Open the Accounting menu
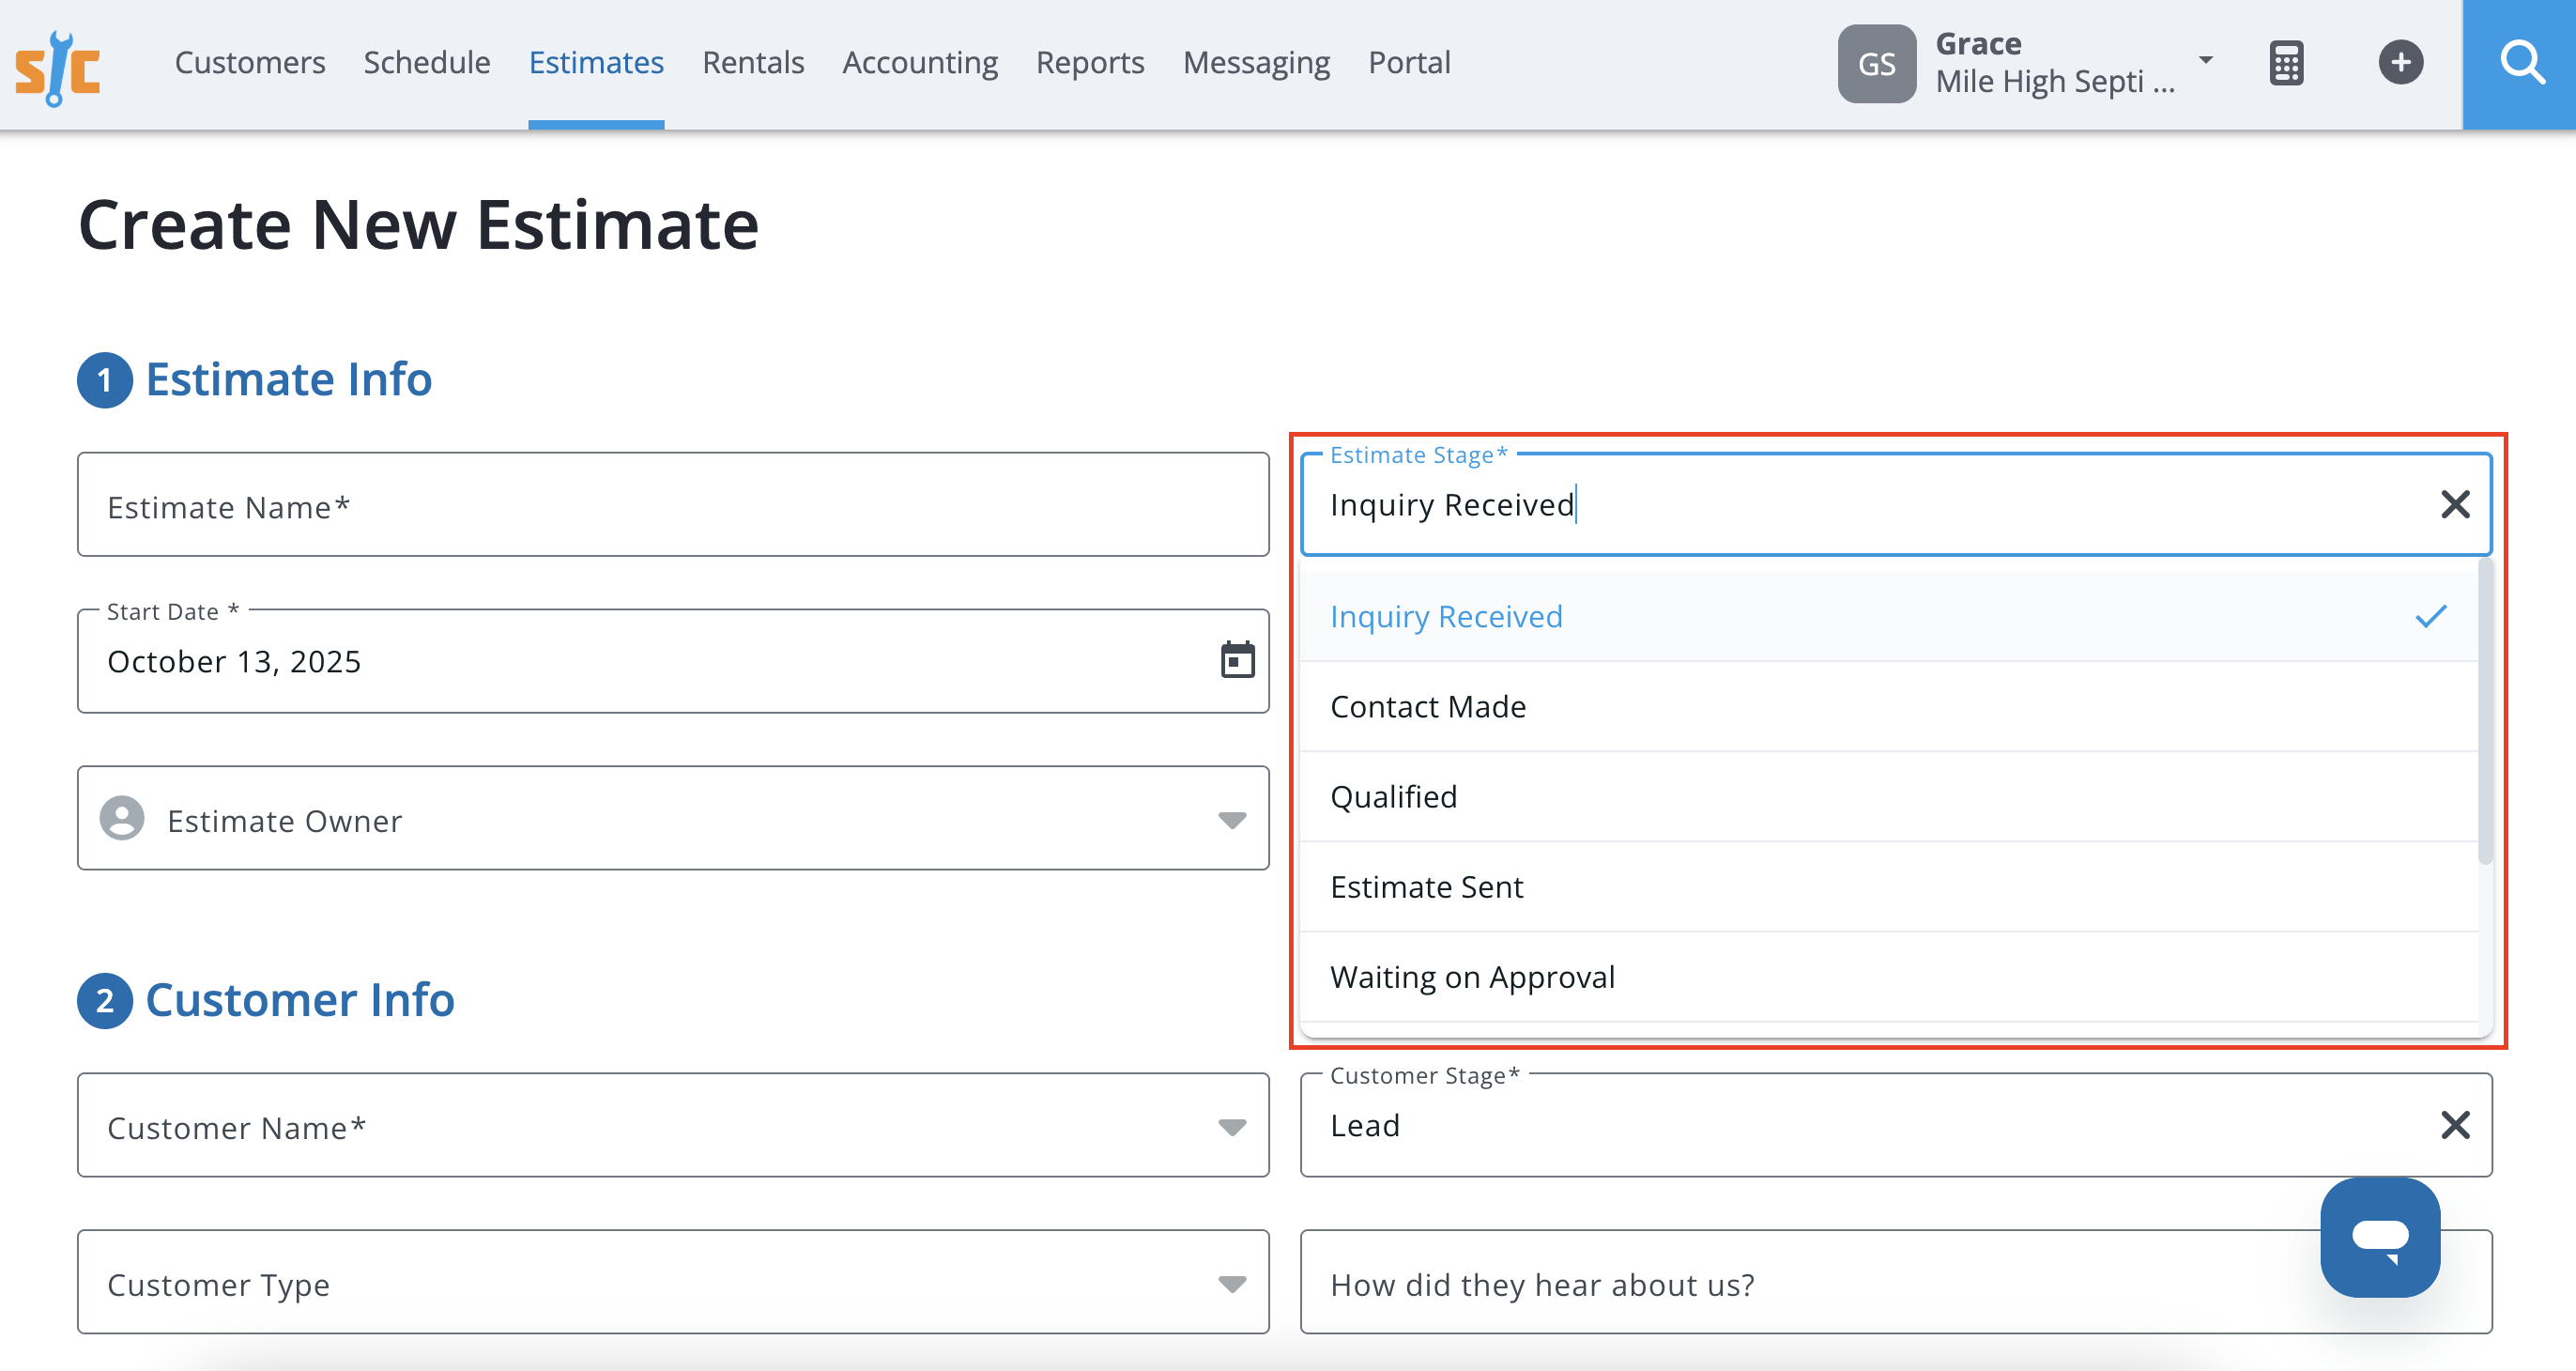The height and width of the screenshot is (1371, 2576). [920, 63]
